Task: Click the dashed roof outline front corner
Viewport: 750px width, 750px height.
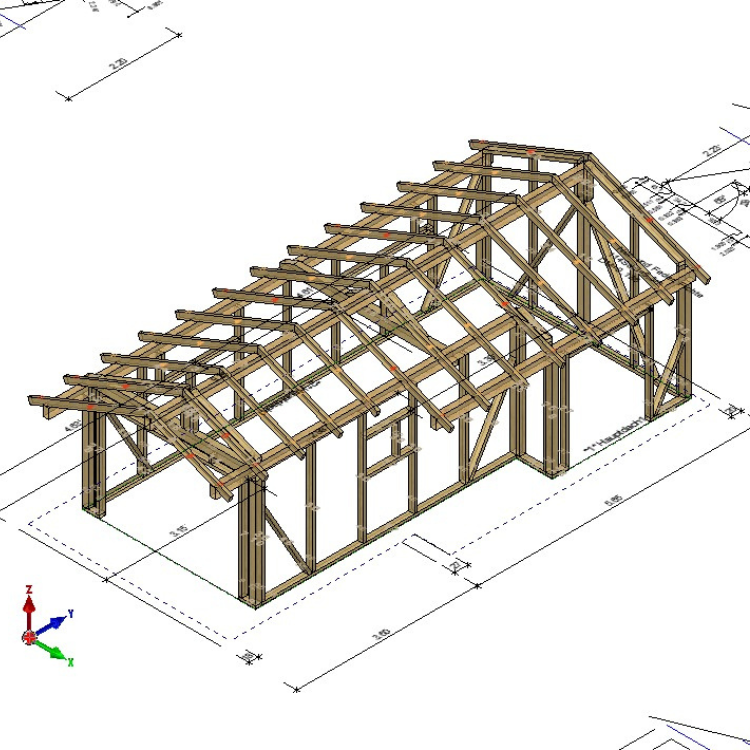Action: tap(236, 638)
